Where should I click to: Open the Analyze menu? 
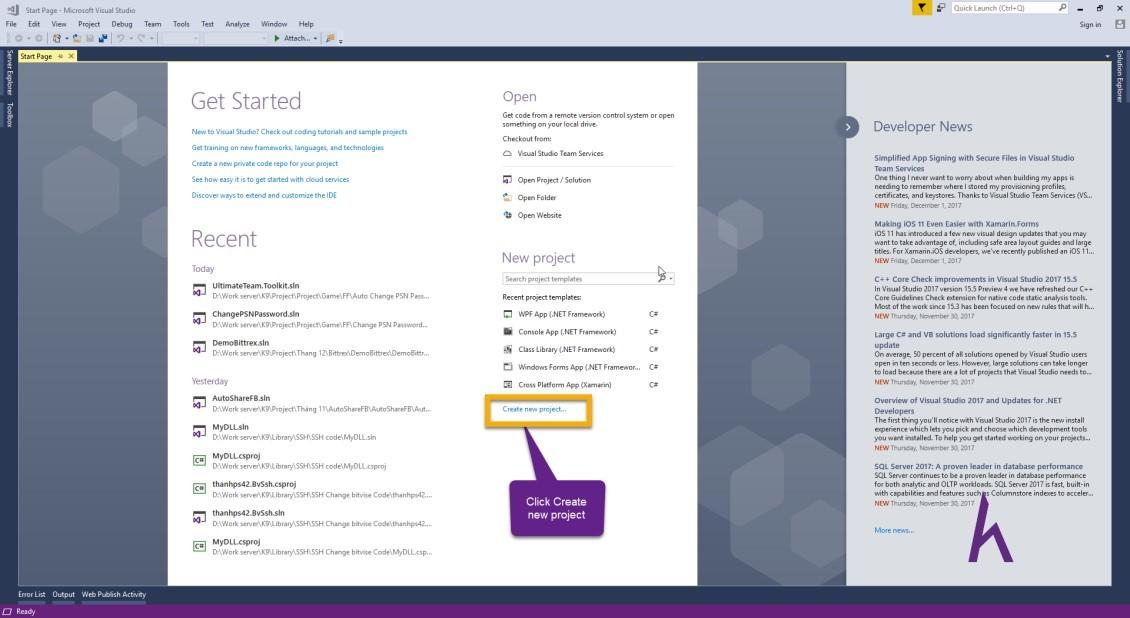coord(237,24)
